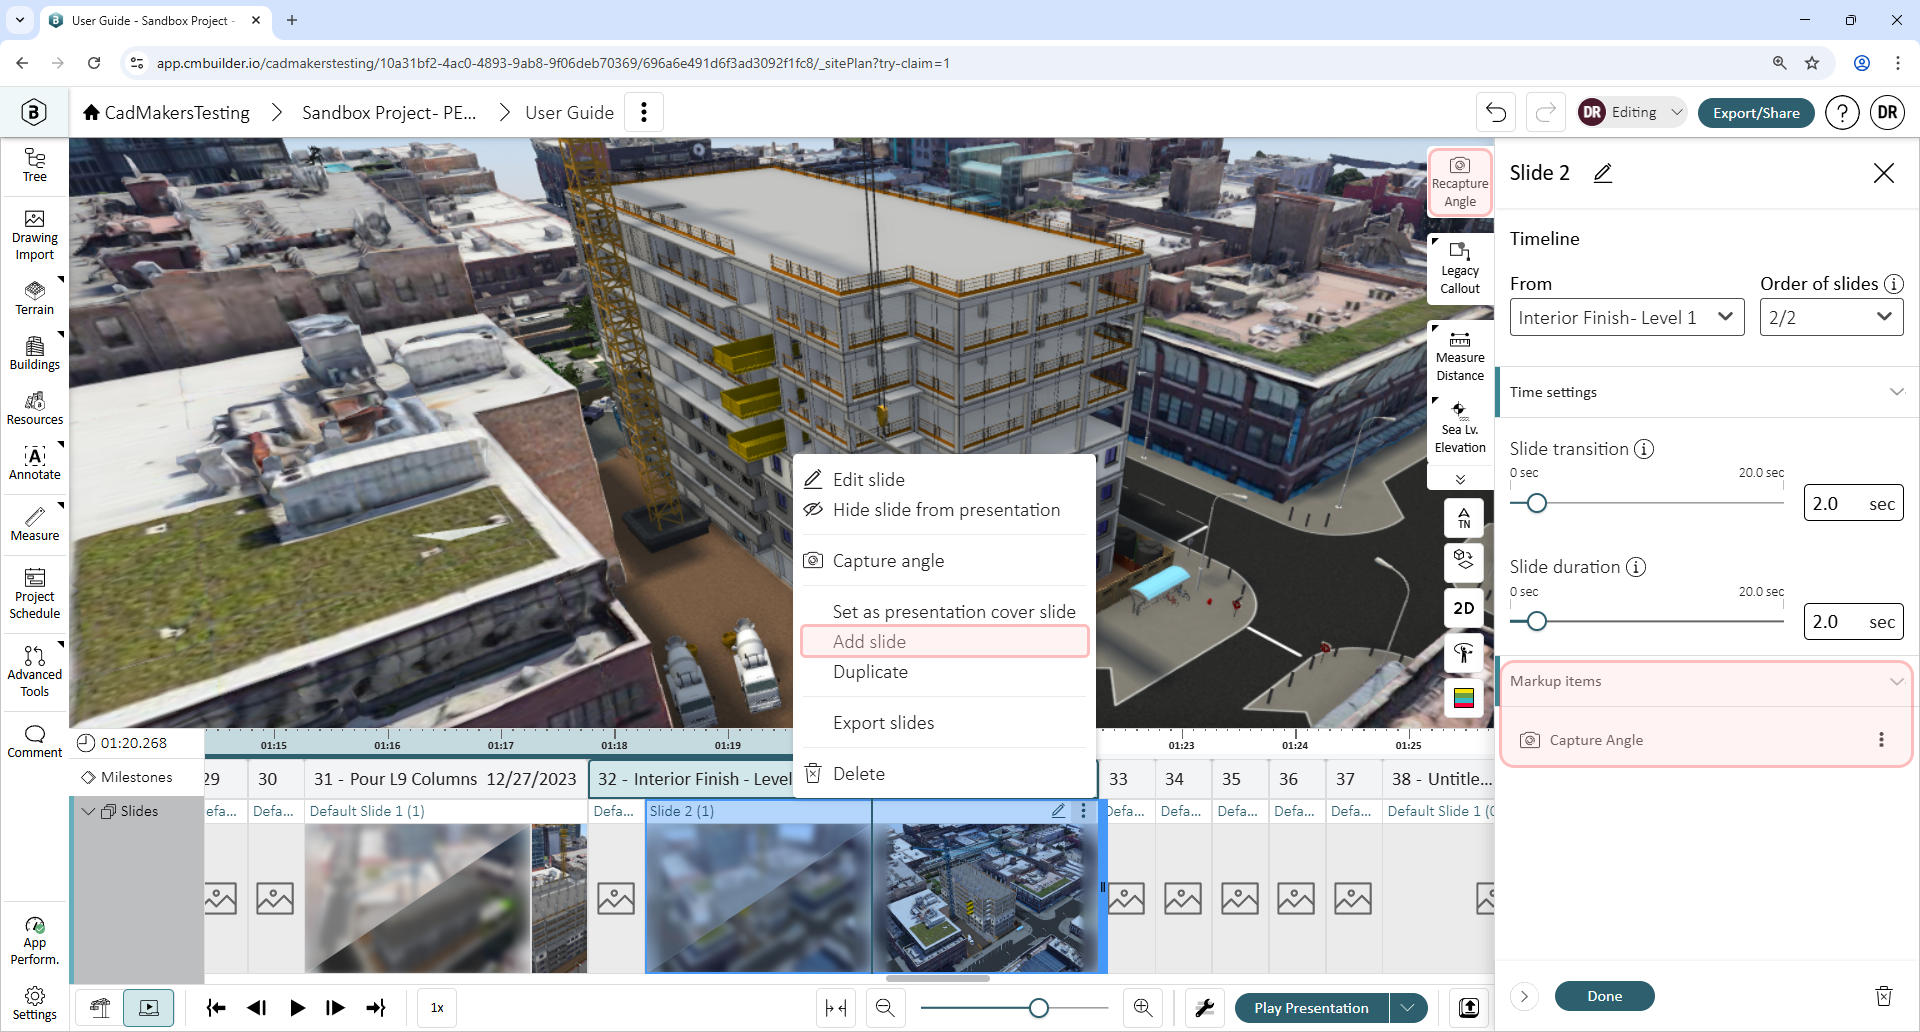Delete slide using trash icon in panel
The height and width of the screenshot is (1032, 1920).
pos(1884,996)
